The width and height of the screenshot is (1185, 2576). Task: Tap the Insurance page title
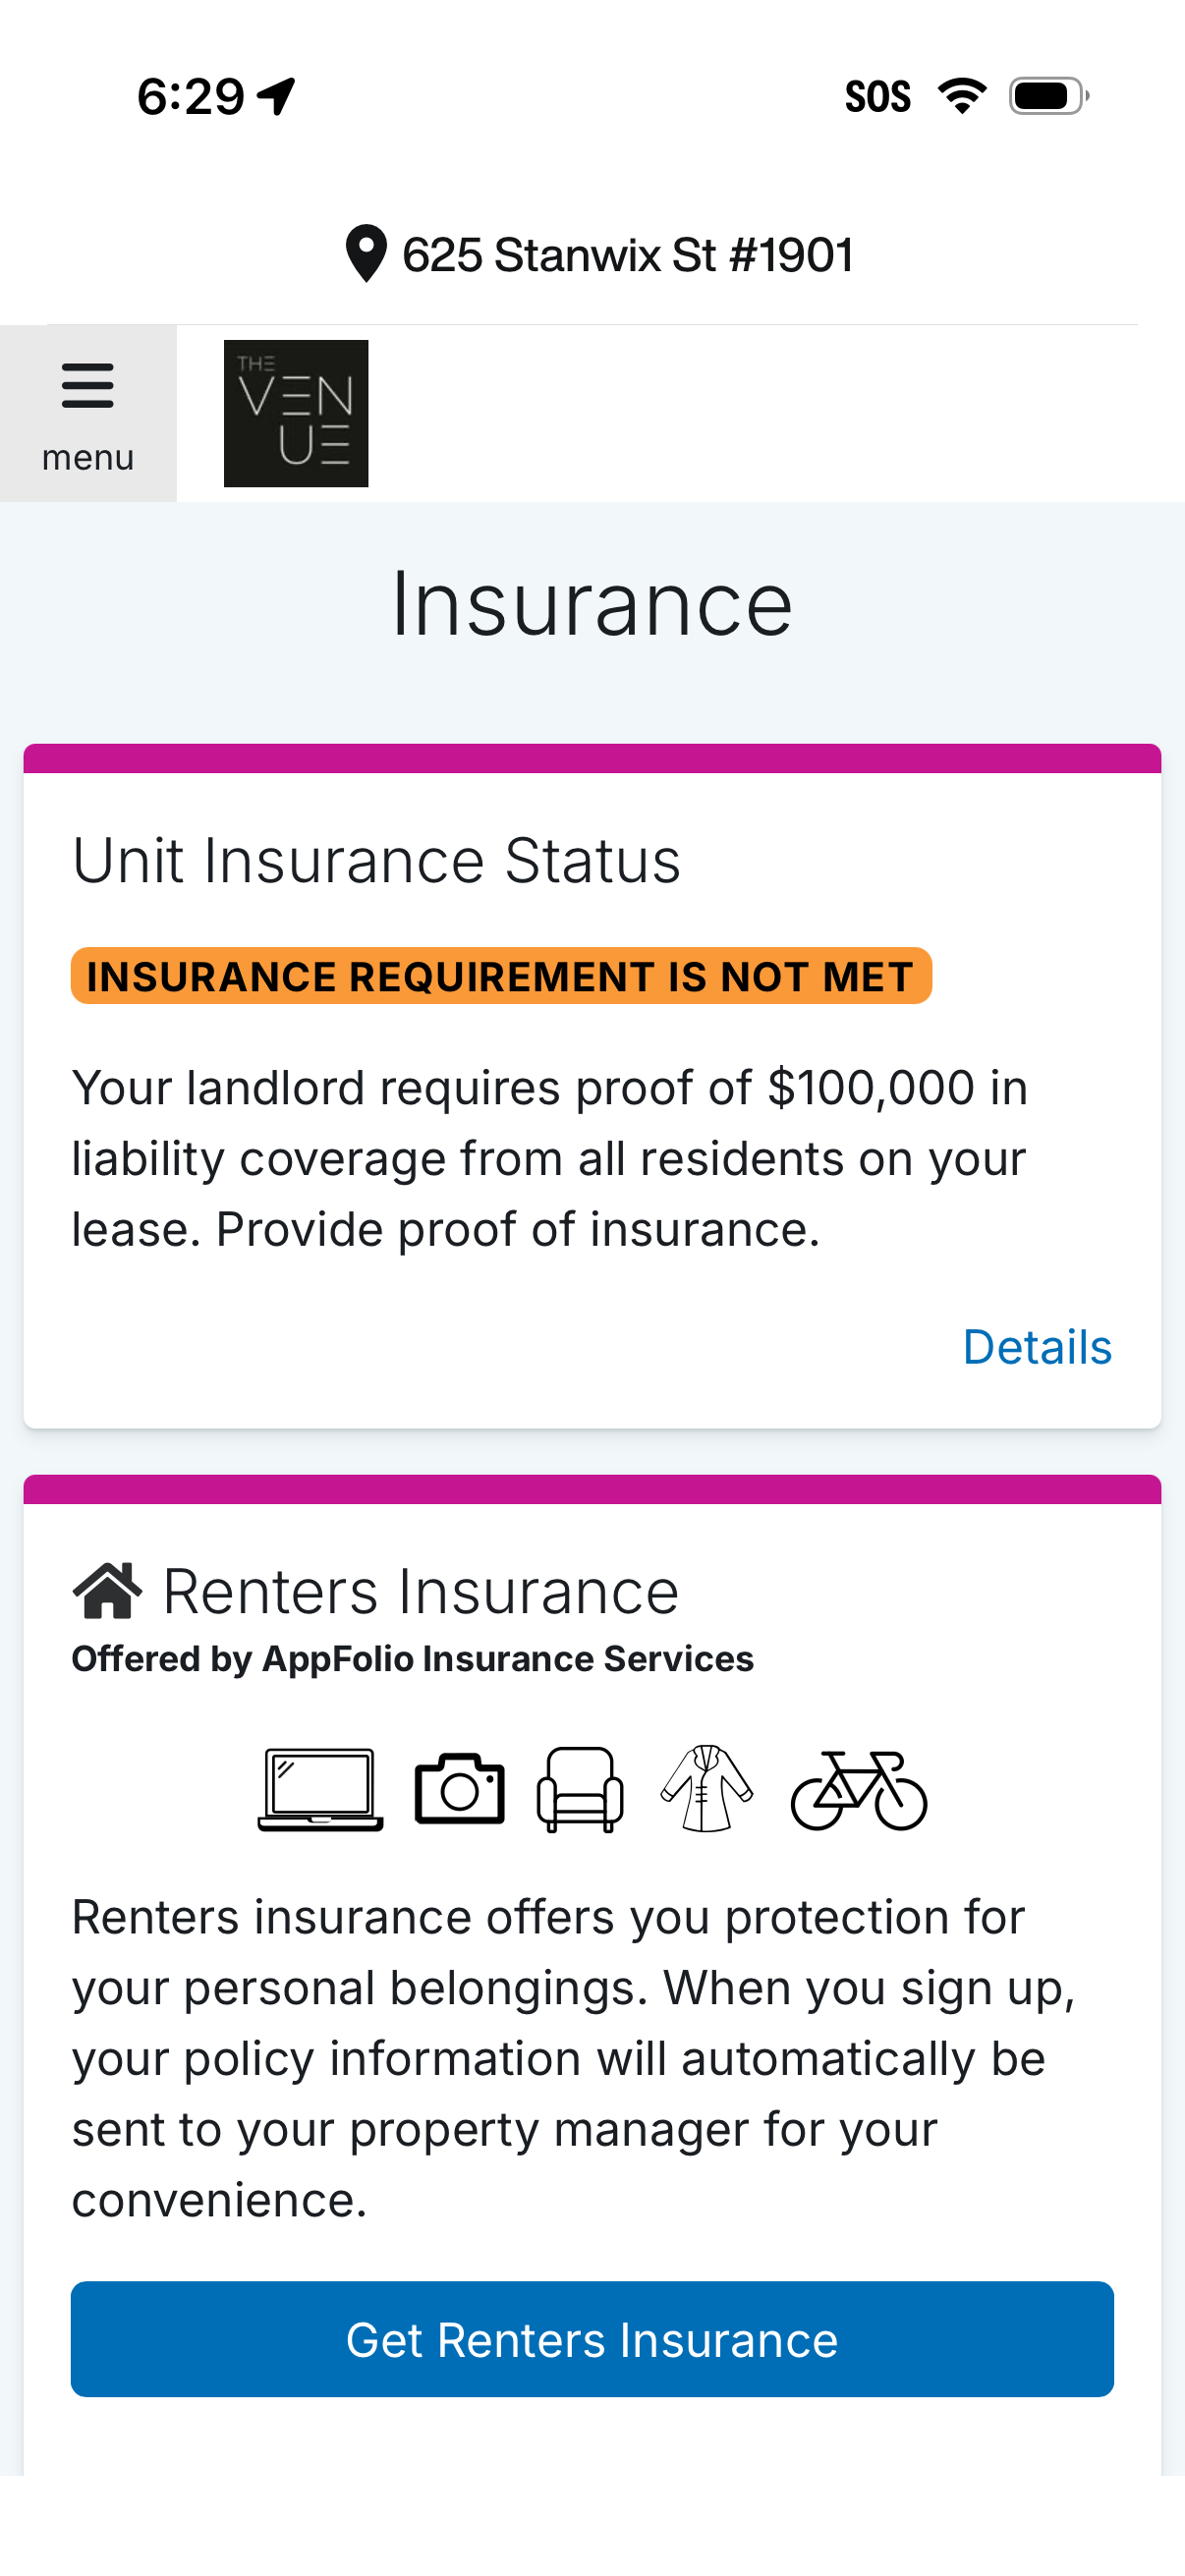pyautogui.click(x=592, y=604)
